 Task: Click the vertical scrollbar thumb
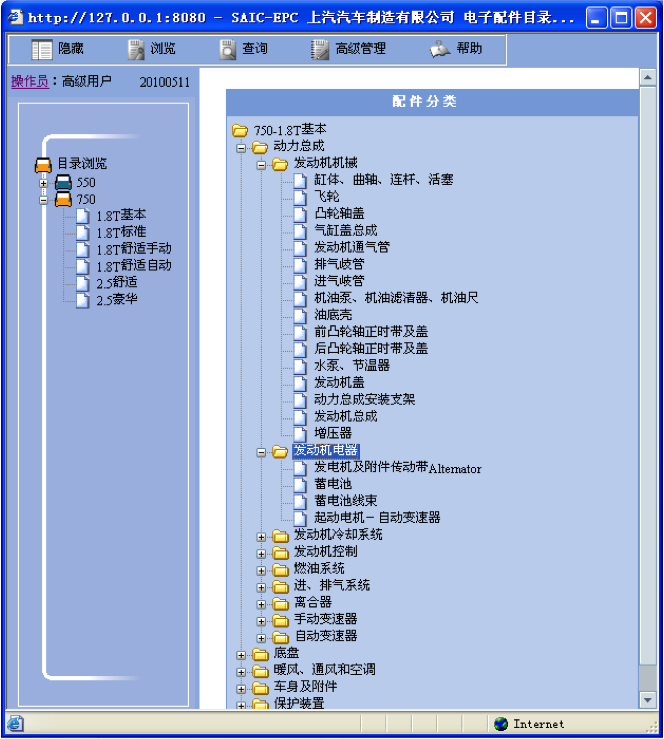click(648, 375)
